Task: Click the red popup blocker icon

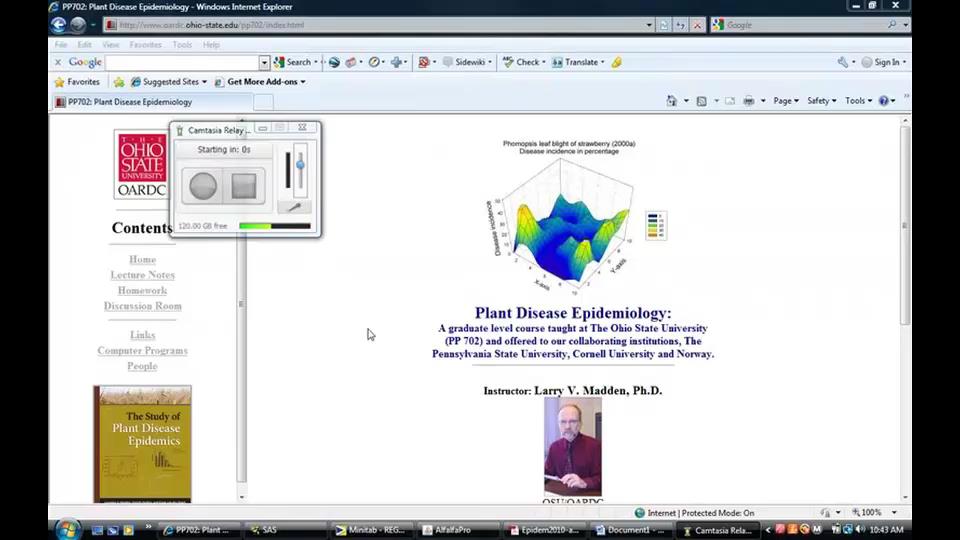Action: pyautogui.click(x=424, y=62)
